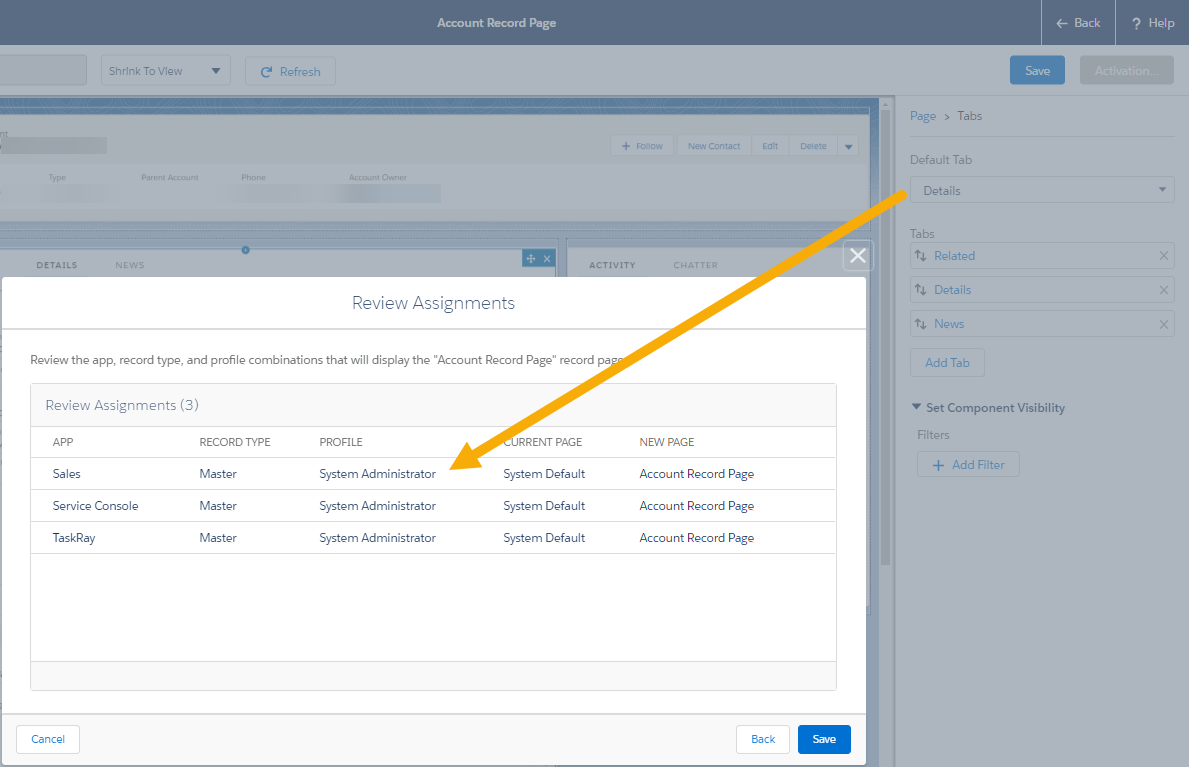The height and width of the screenshot is (767, 1189).
Task: Click the move icon on the tabs component
Action: [530, 259]
